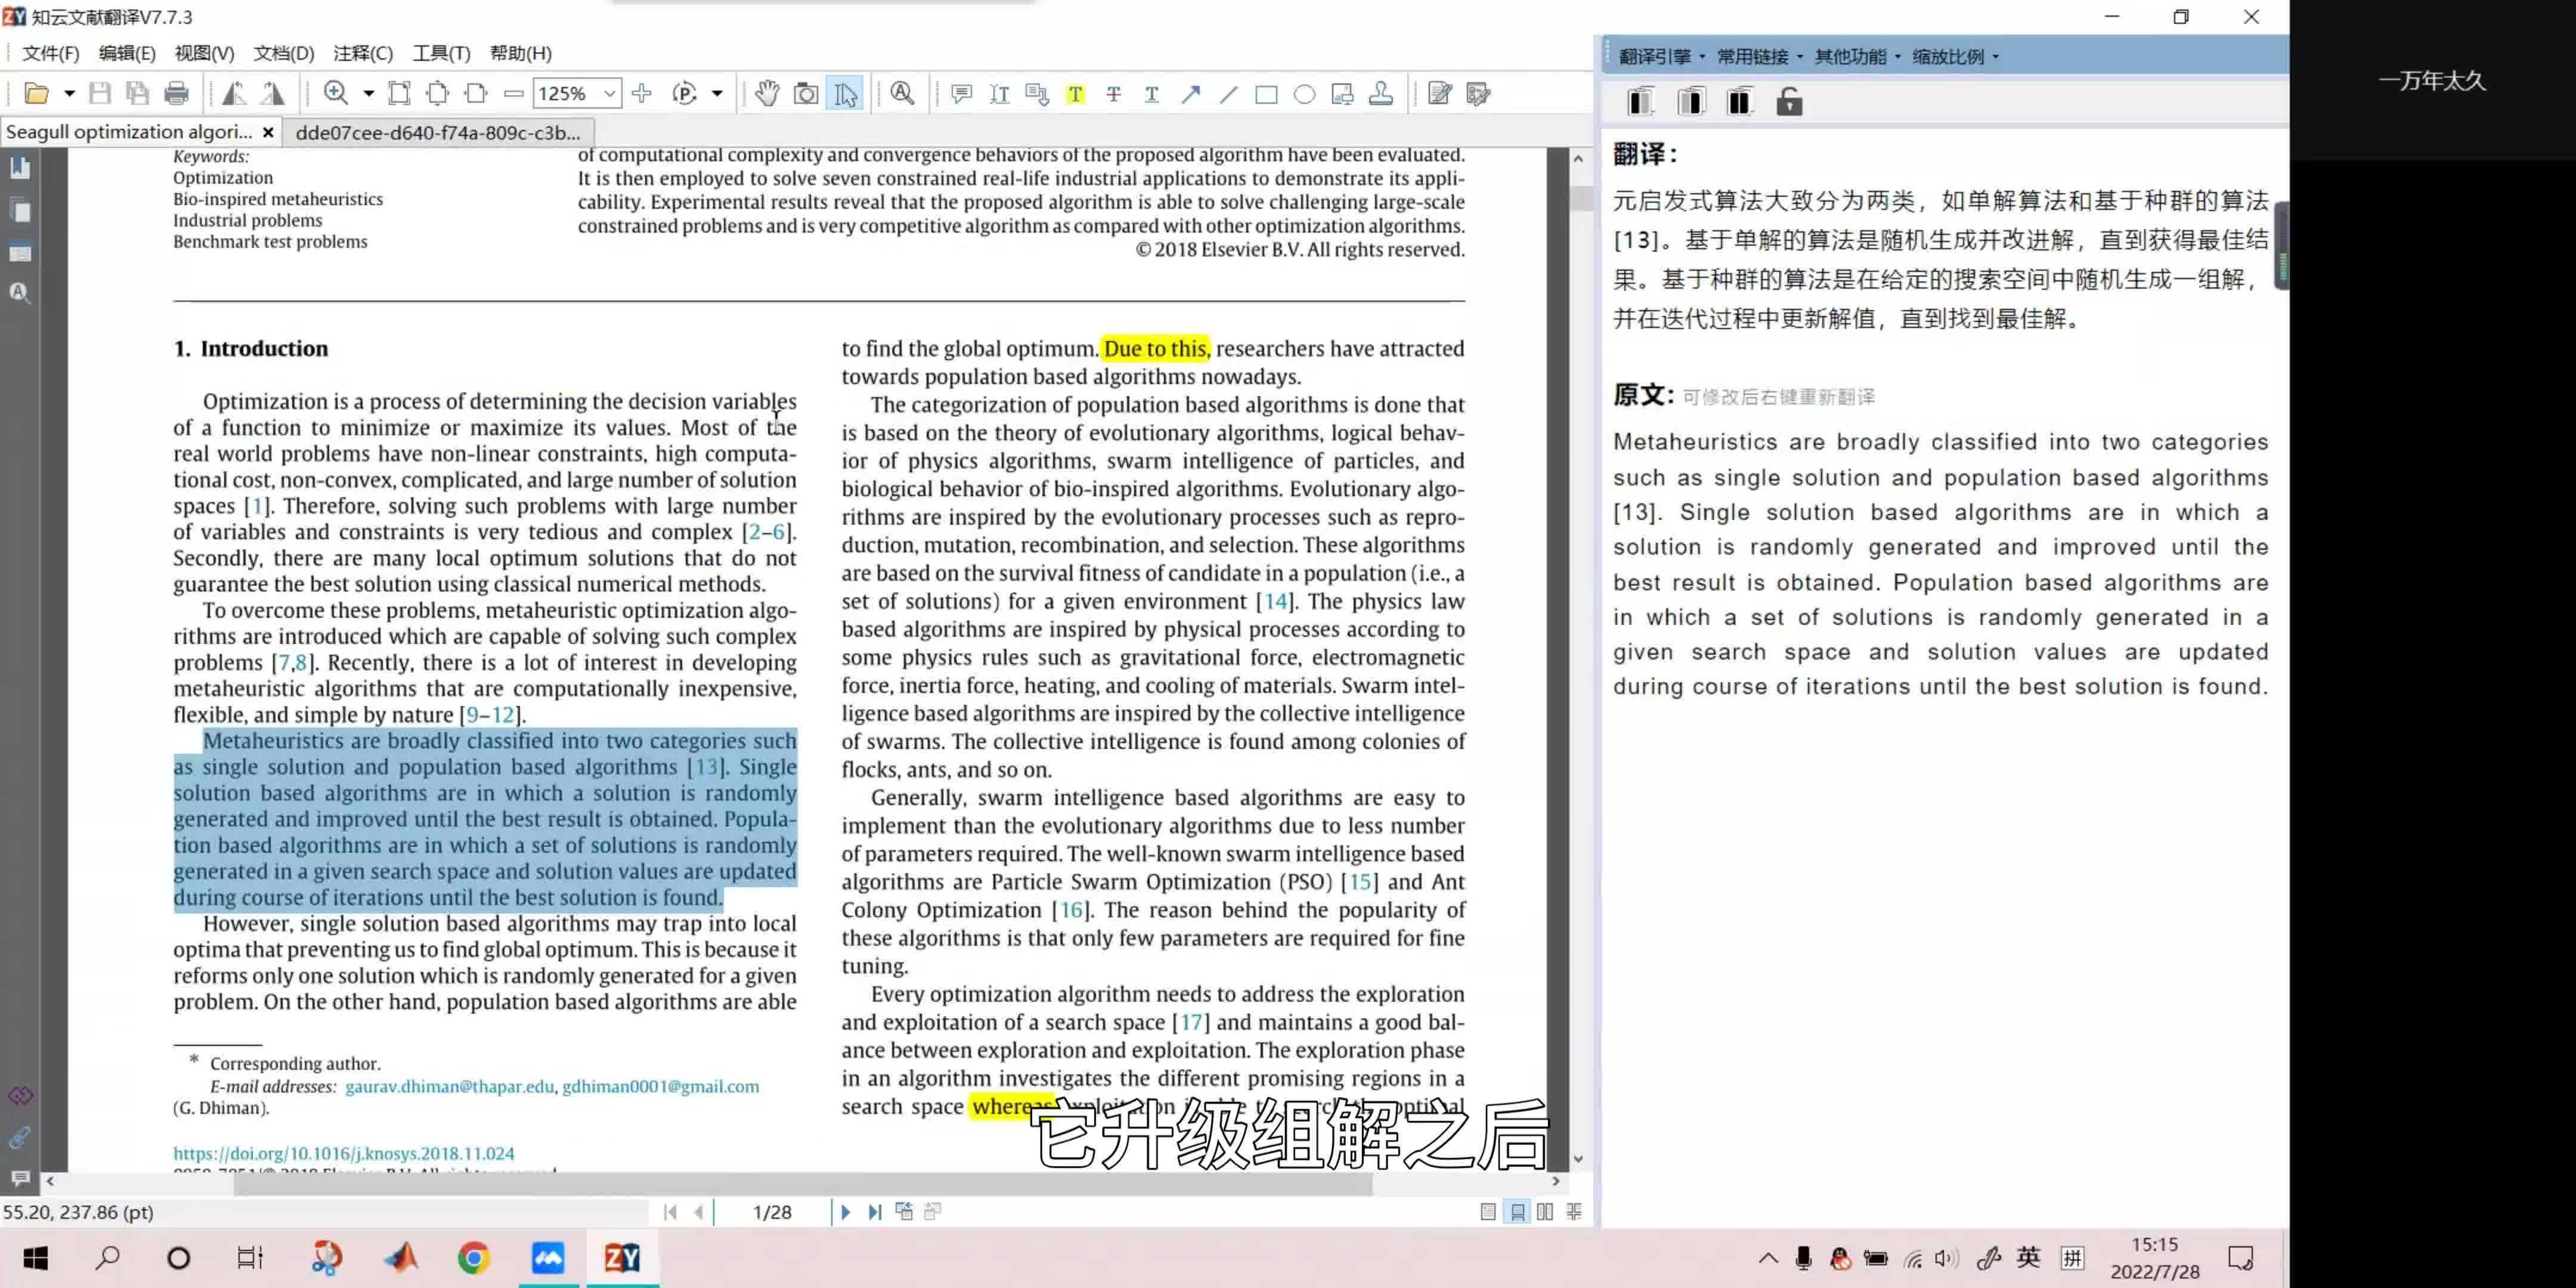Switch to single page layout
The height and width of the screenshot is (1288, 2576).
[x=1488, y=1212]
